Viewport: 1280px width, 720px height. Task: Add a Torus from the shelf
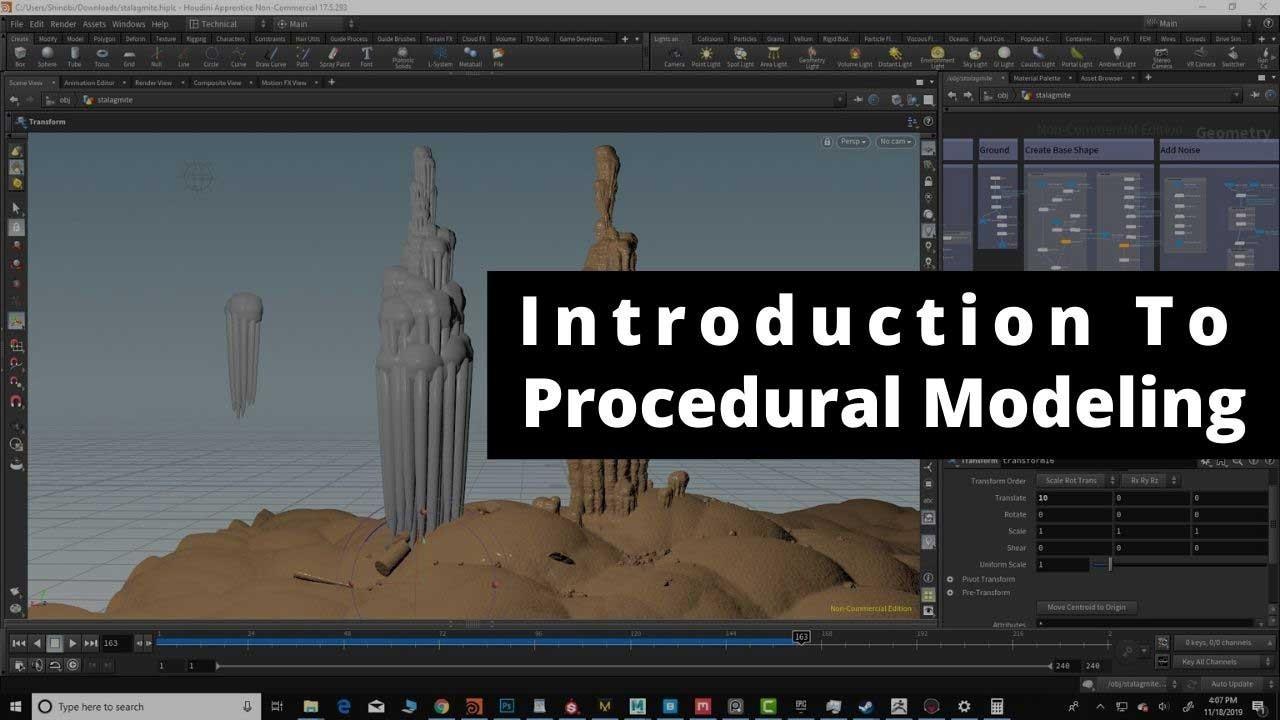point(102,56)
